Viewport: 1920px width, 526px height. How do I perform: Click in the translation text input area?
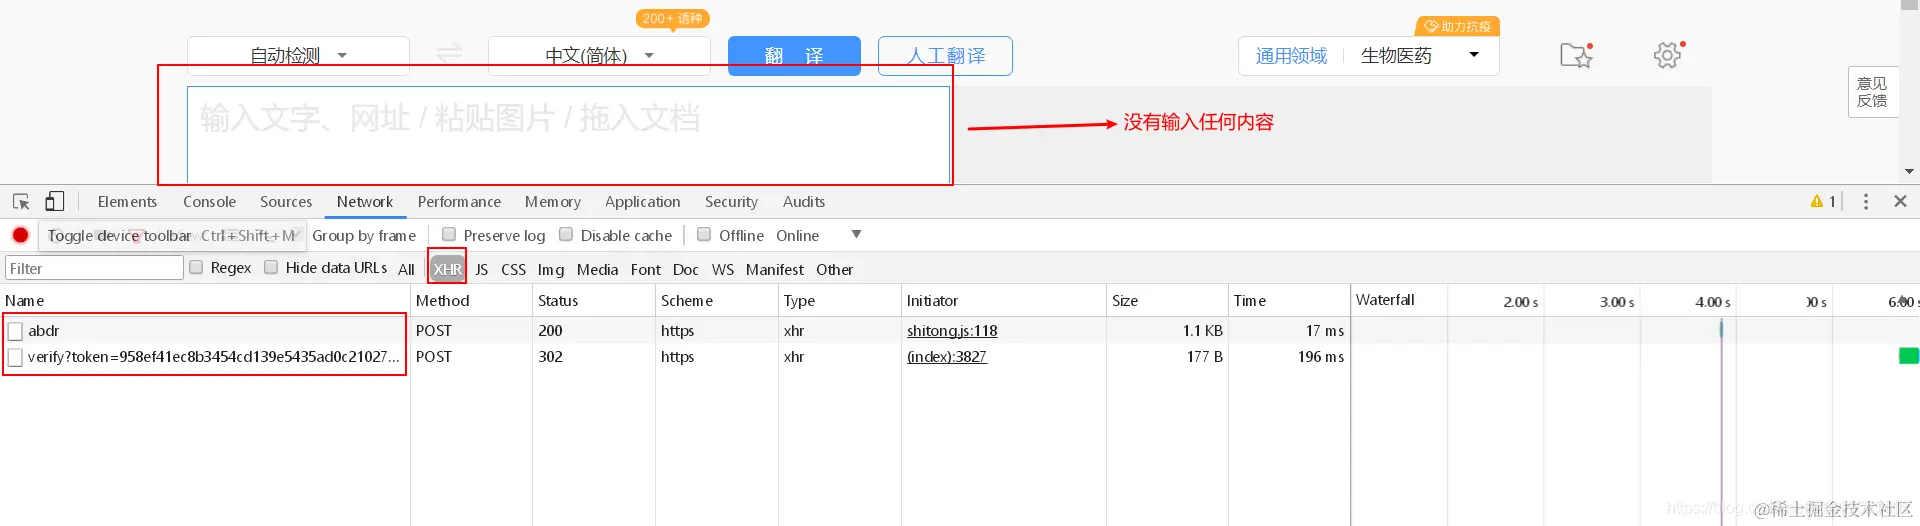coord(568,134)
